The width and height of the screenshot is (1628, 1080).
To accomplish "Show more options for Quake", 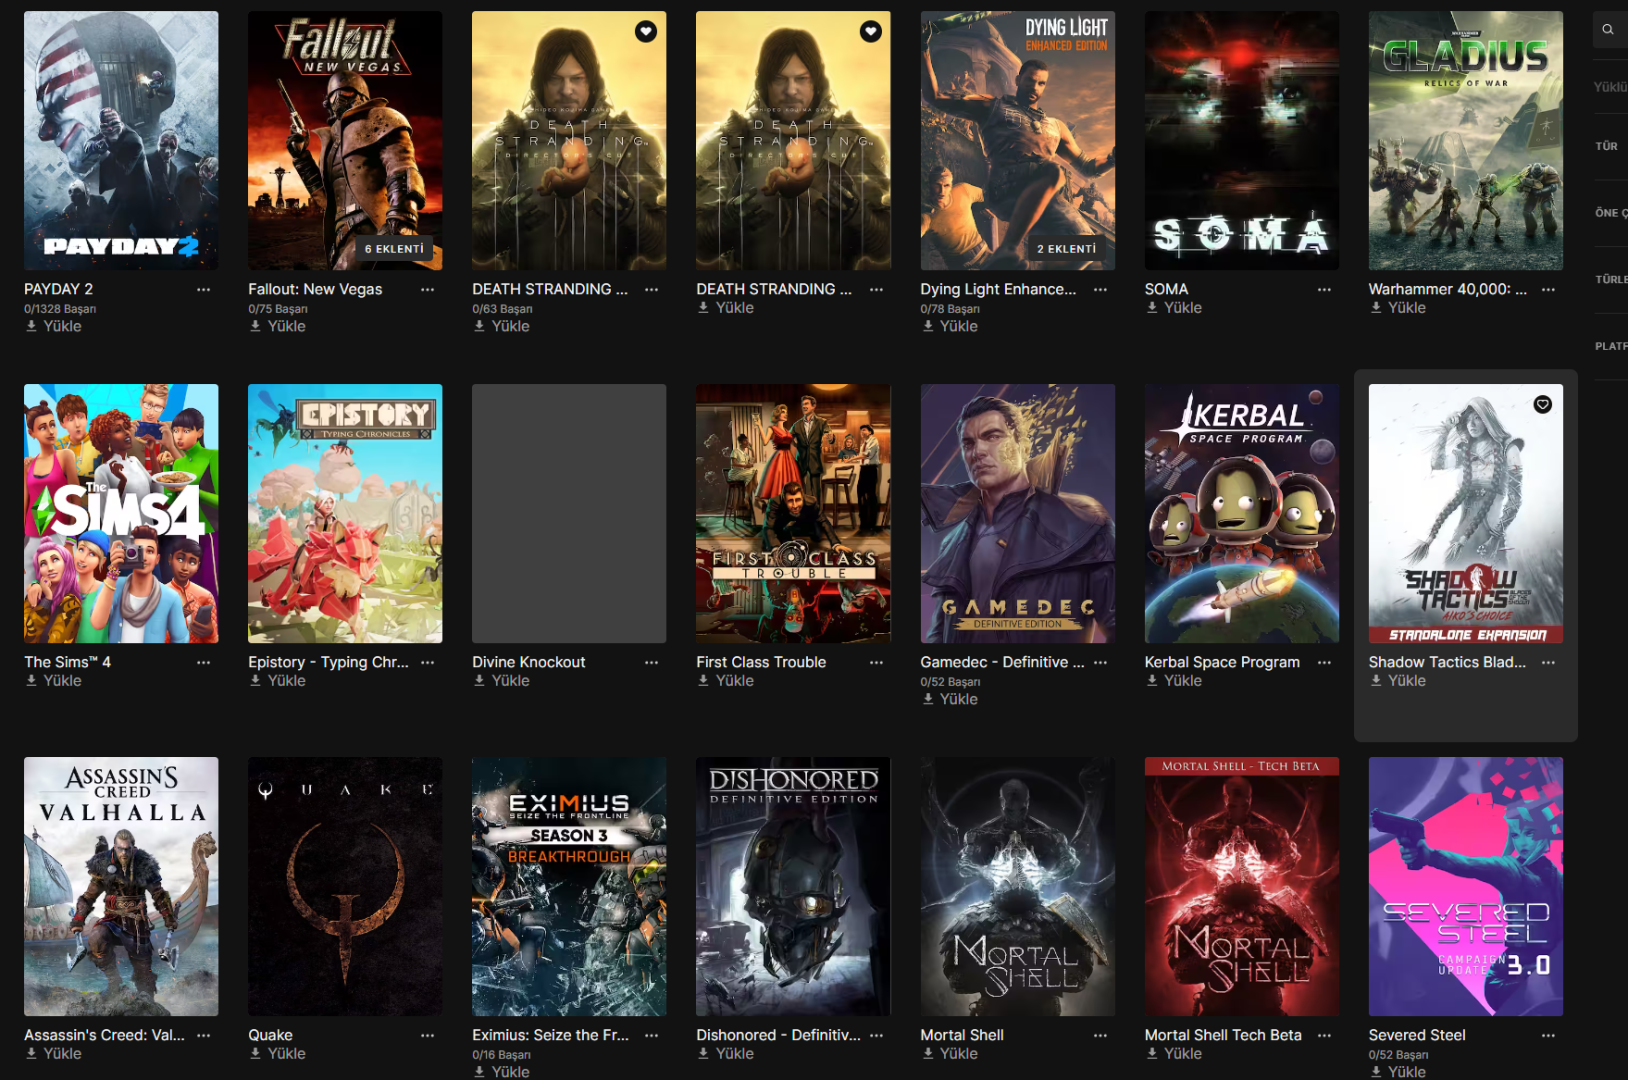I will (x=428, y=1035).
